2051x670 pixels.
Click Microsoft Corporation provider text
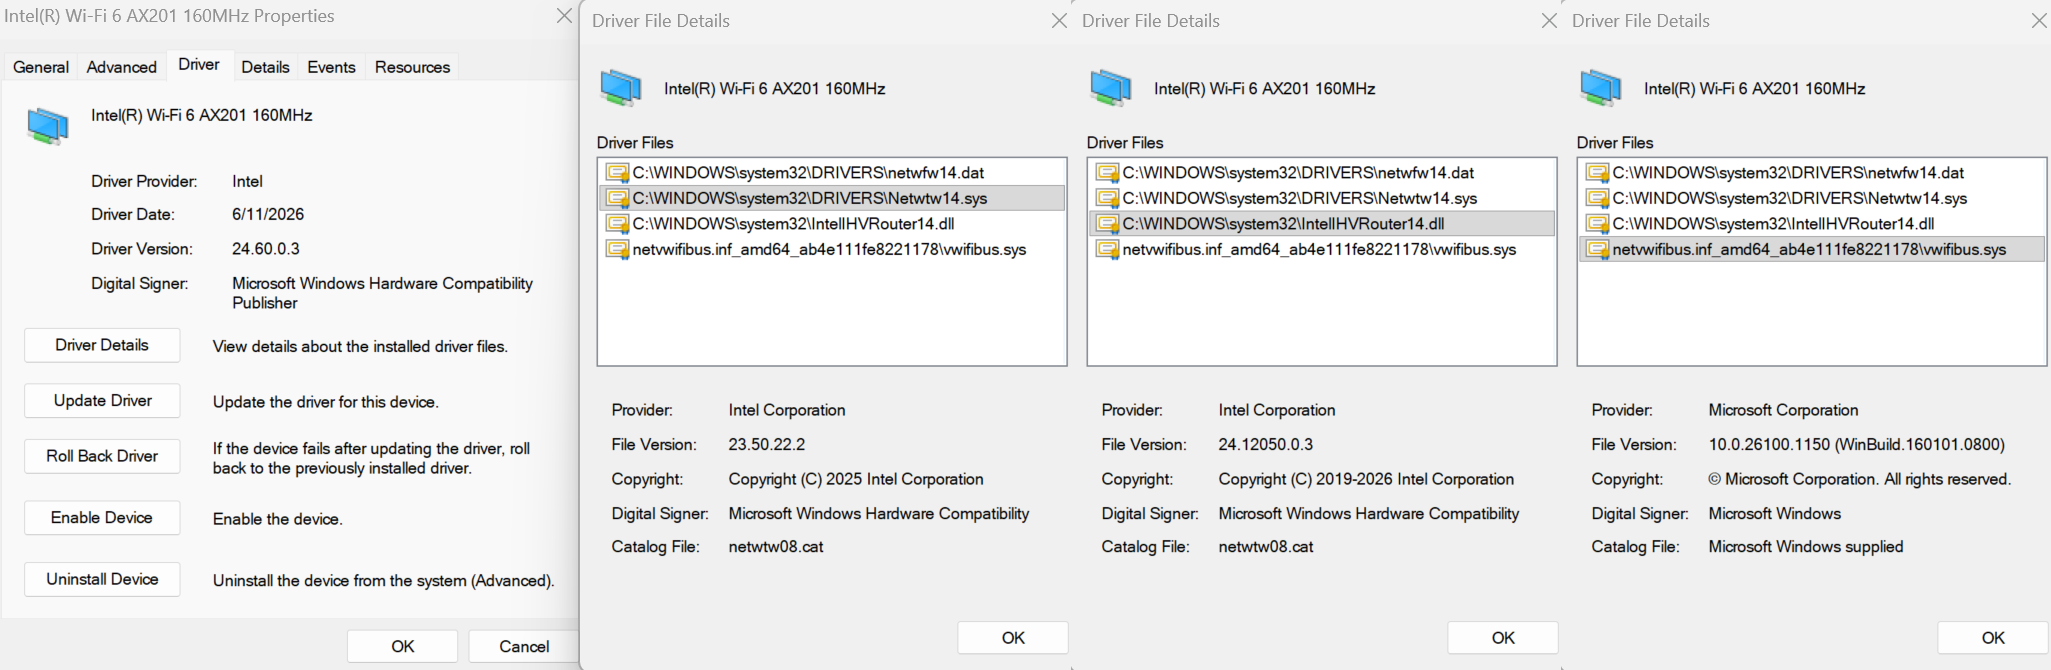point(1783,410)
